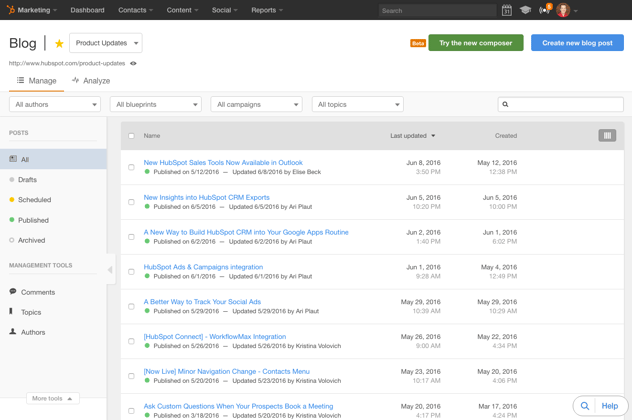
Task: Open the Contacts menu in navigation
Action: point(135,10)
